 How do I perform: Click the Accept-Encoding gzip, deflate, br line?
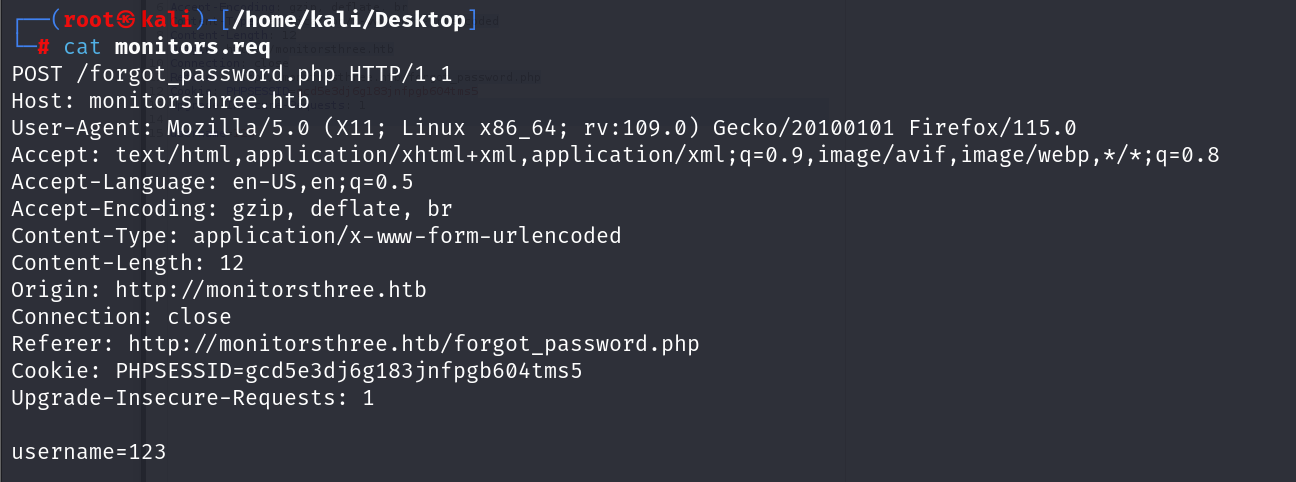232,209
